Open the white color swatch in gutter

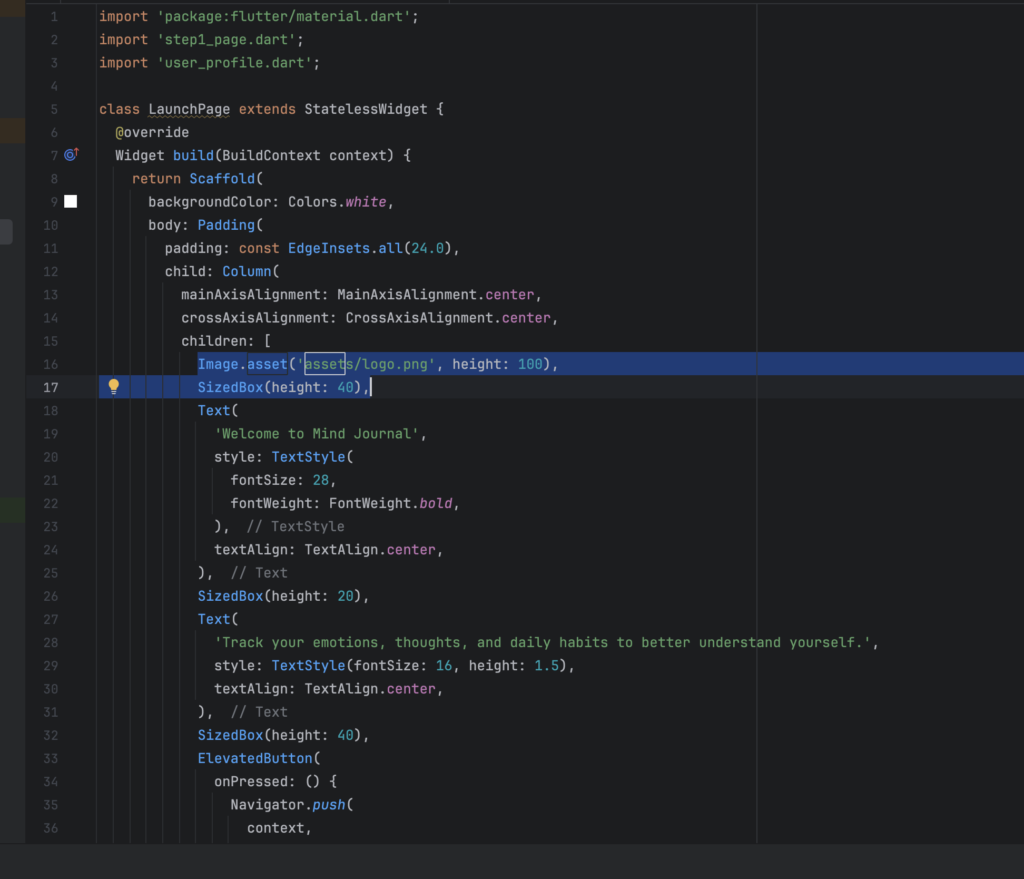click(71, 202)
